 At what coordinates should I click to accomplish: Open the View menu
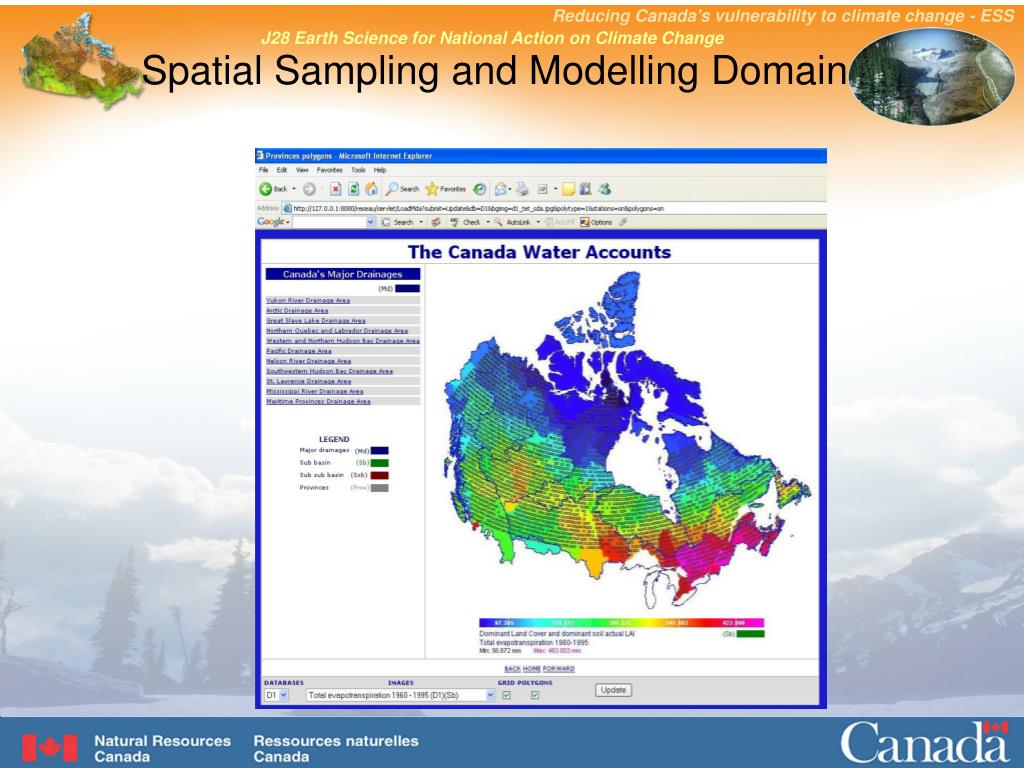click(x=302, y=170)
